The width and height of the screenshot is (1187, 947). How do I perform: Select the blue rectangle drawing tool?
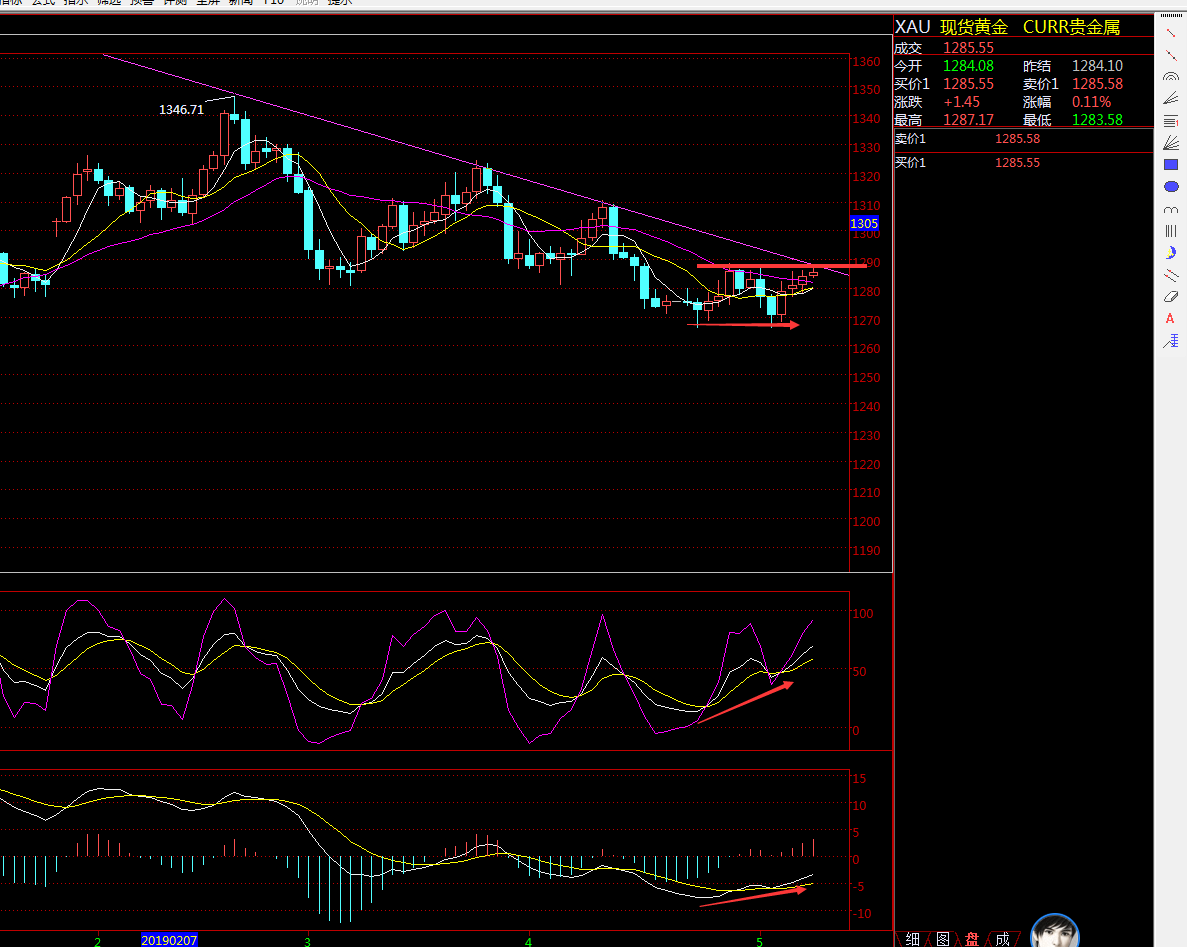pos(1170,164)
